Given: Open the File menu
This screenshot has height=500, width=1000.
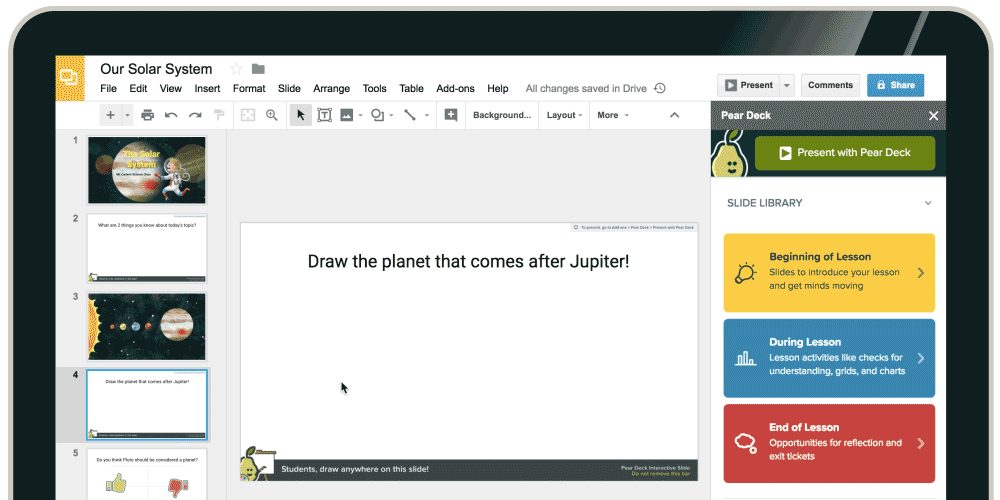Looking at the screenshot, I should pyautogui.click(x=108, y=89).
